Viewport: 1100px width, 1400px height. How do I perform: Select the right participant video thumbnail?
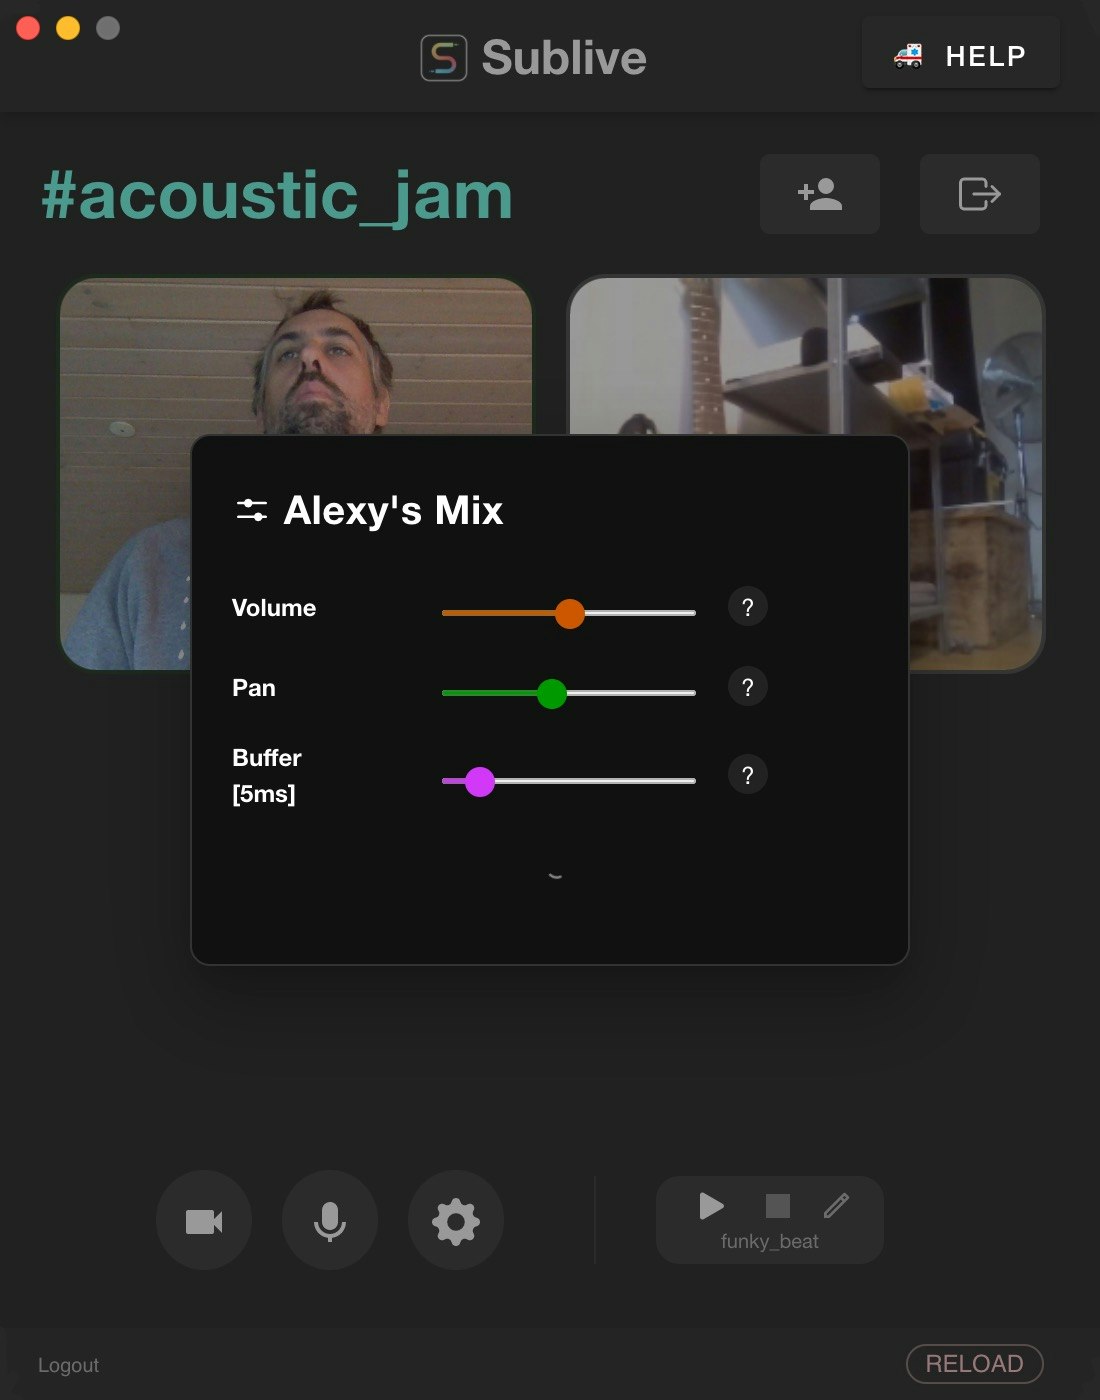(x=806, y=473)
